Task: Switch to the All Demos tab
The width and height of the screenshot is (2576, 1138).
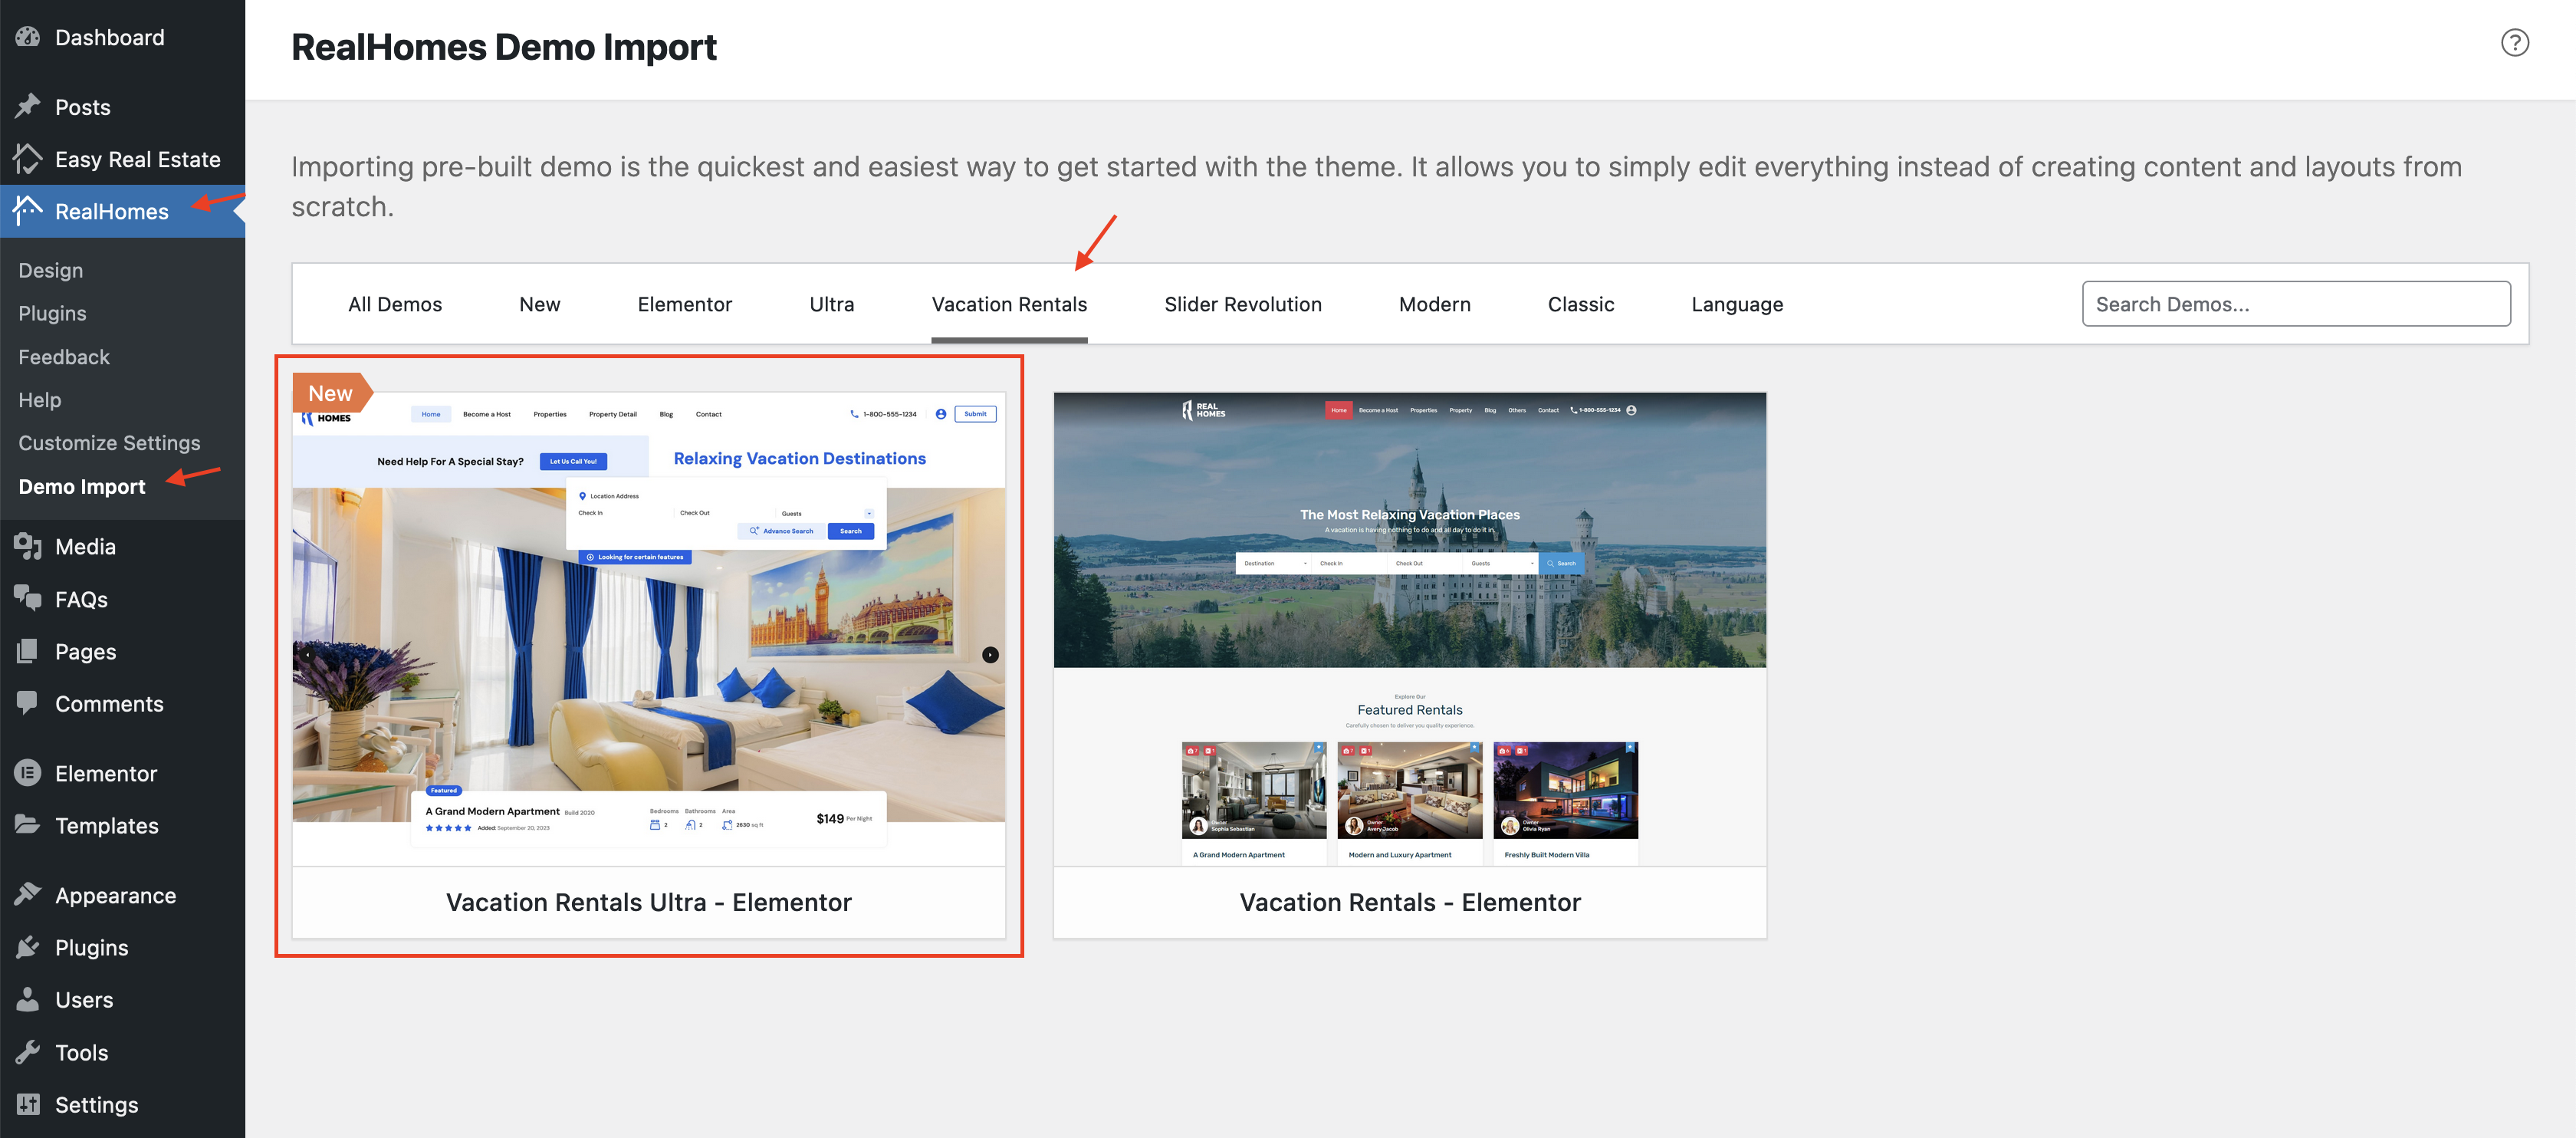Action: coord(395,304)
